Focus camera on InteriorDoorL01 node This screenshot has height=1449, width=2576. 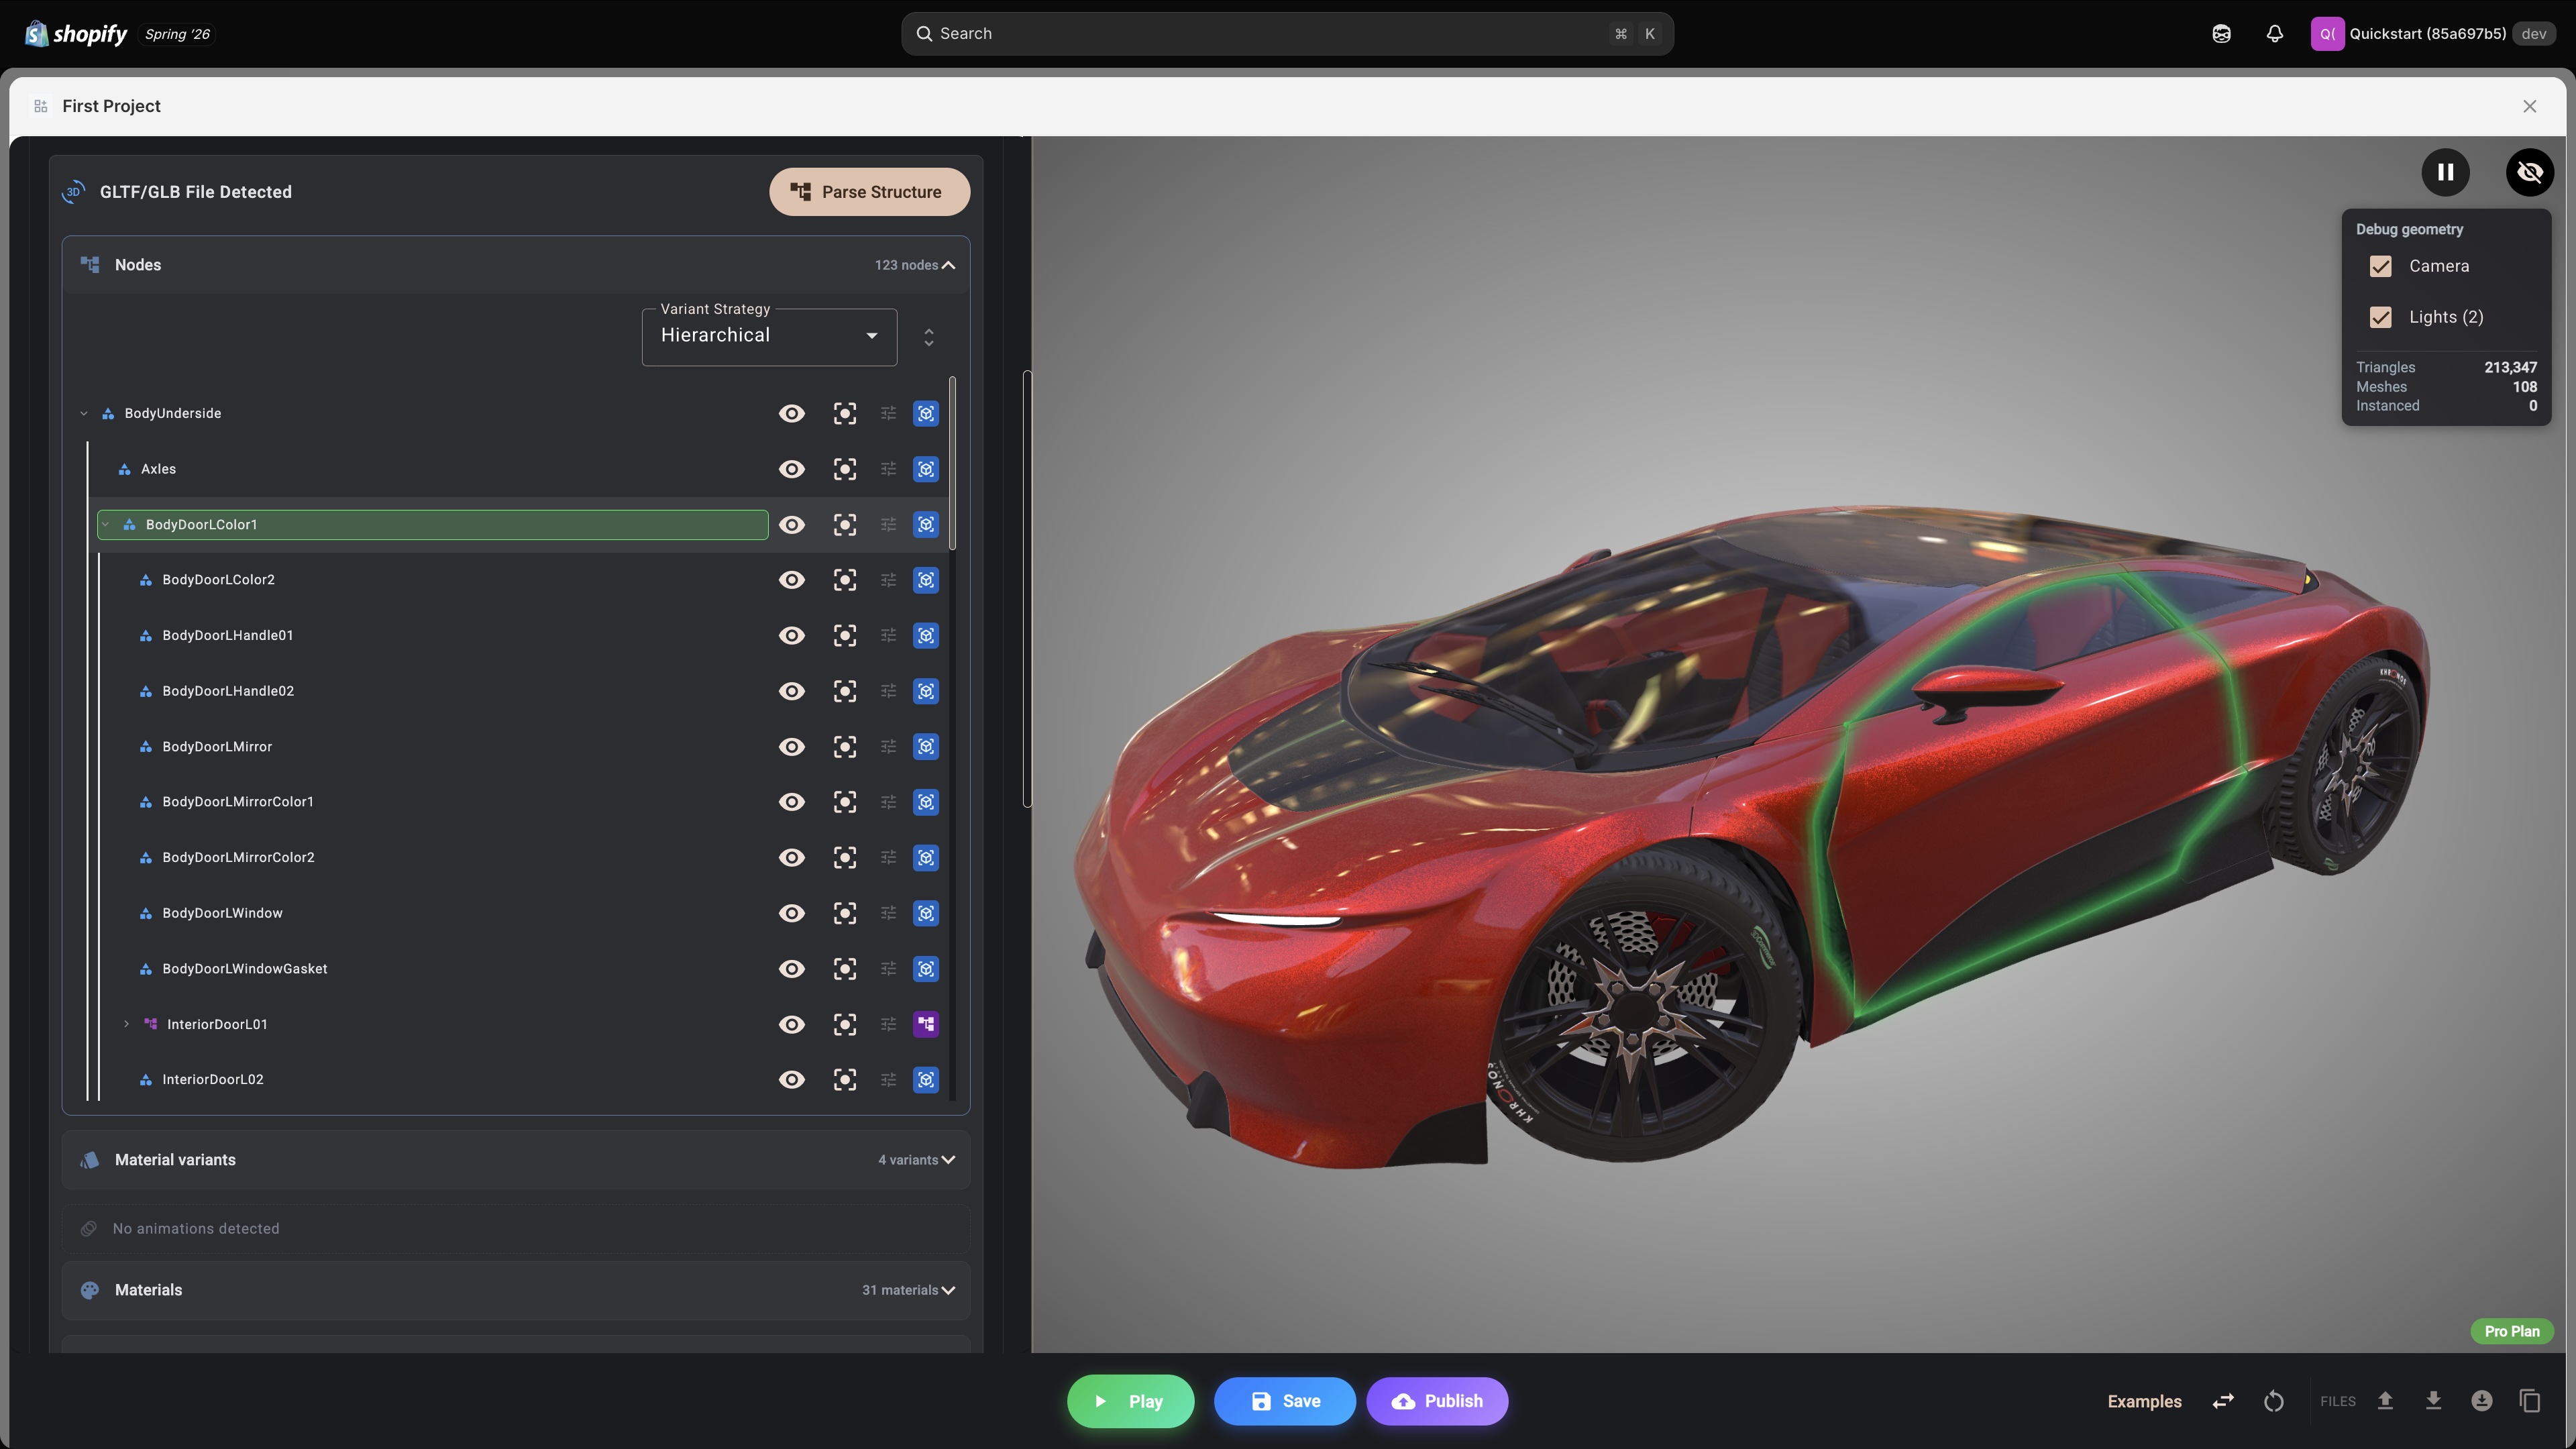(x=845, y=1024)
